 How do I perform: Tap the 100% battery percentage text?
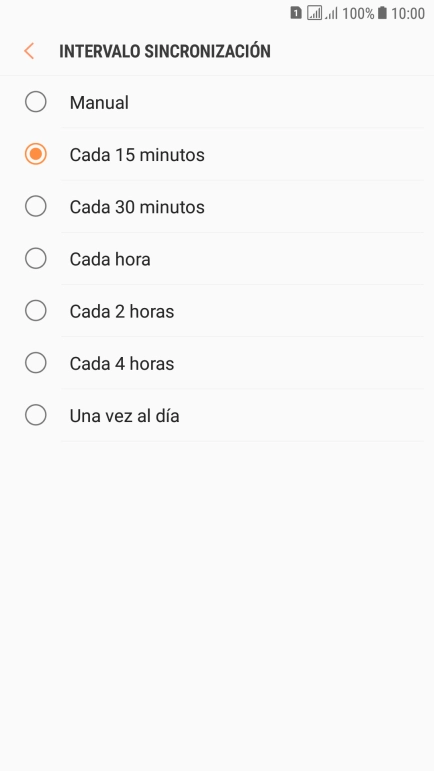358,13
